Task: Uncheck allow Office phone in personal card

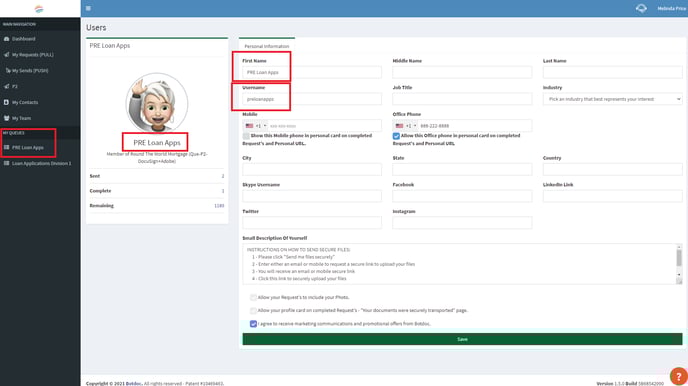Action: click(396, 136)
